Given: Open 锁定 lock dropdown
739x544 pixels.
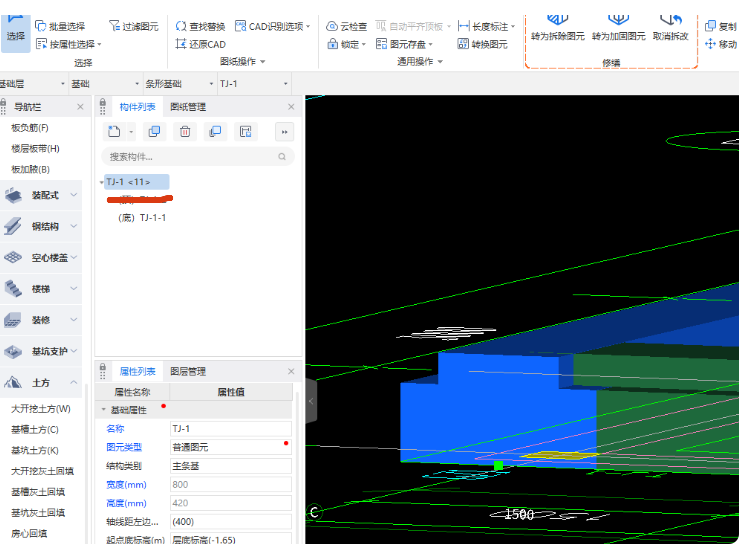Looking at the screenshot, I should click(x=346, y=44).
